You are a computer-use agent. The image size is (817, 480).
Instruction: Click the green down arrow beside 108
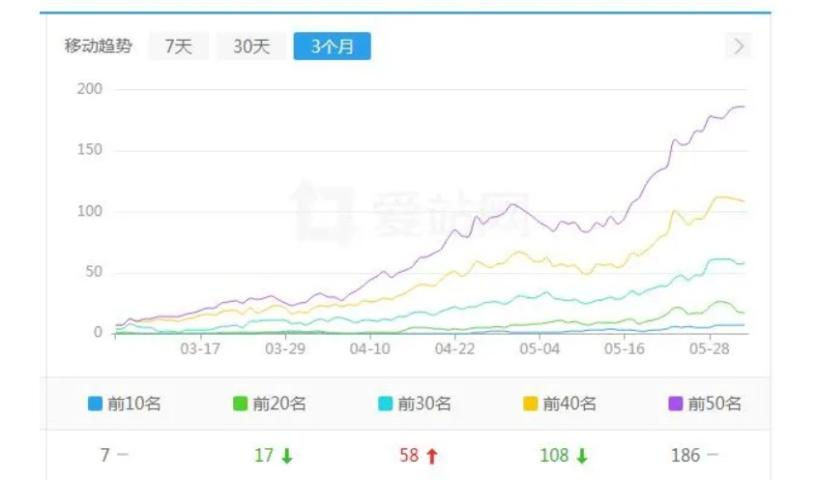click(582, 456)
